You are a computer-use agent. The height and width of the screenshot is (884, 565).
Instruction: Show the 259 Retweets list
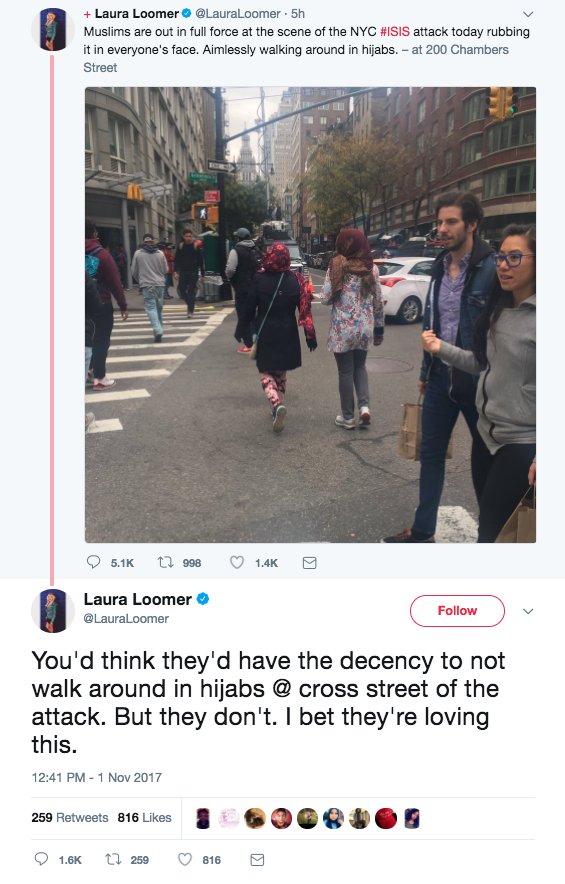[x=70, y=817]
